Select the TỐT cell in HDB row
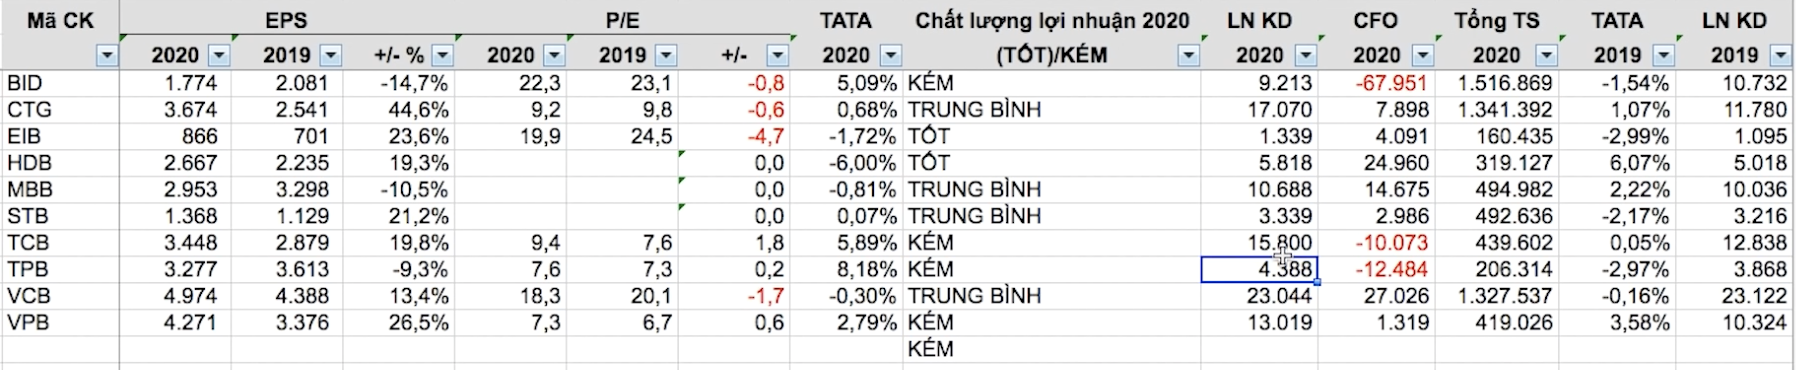The width and height of the screenshot is (1796, 370). (1052, 163)
